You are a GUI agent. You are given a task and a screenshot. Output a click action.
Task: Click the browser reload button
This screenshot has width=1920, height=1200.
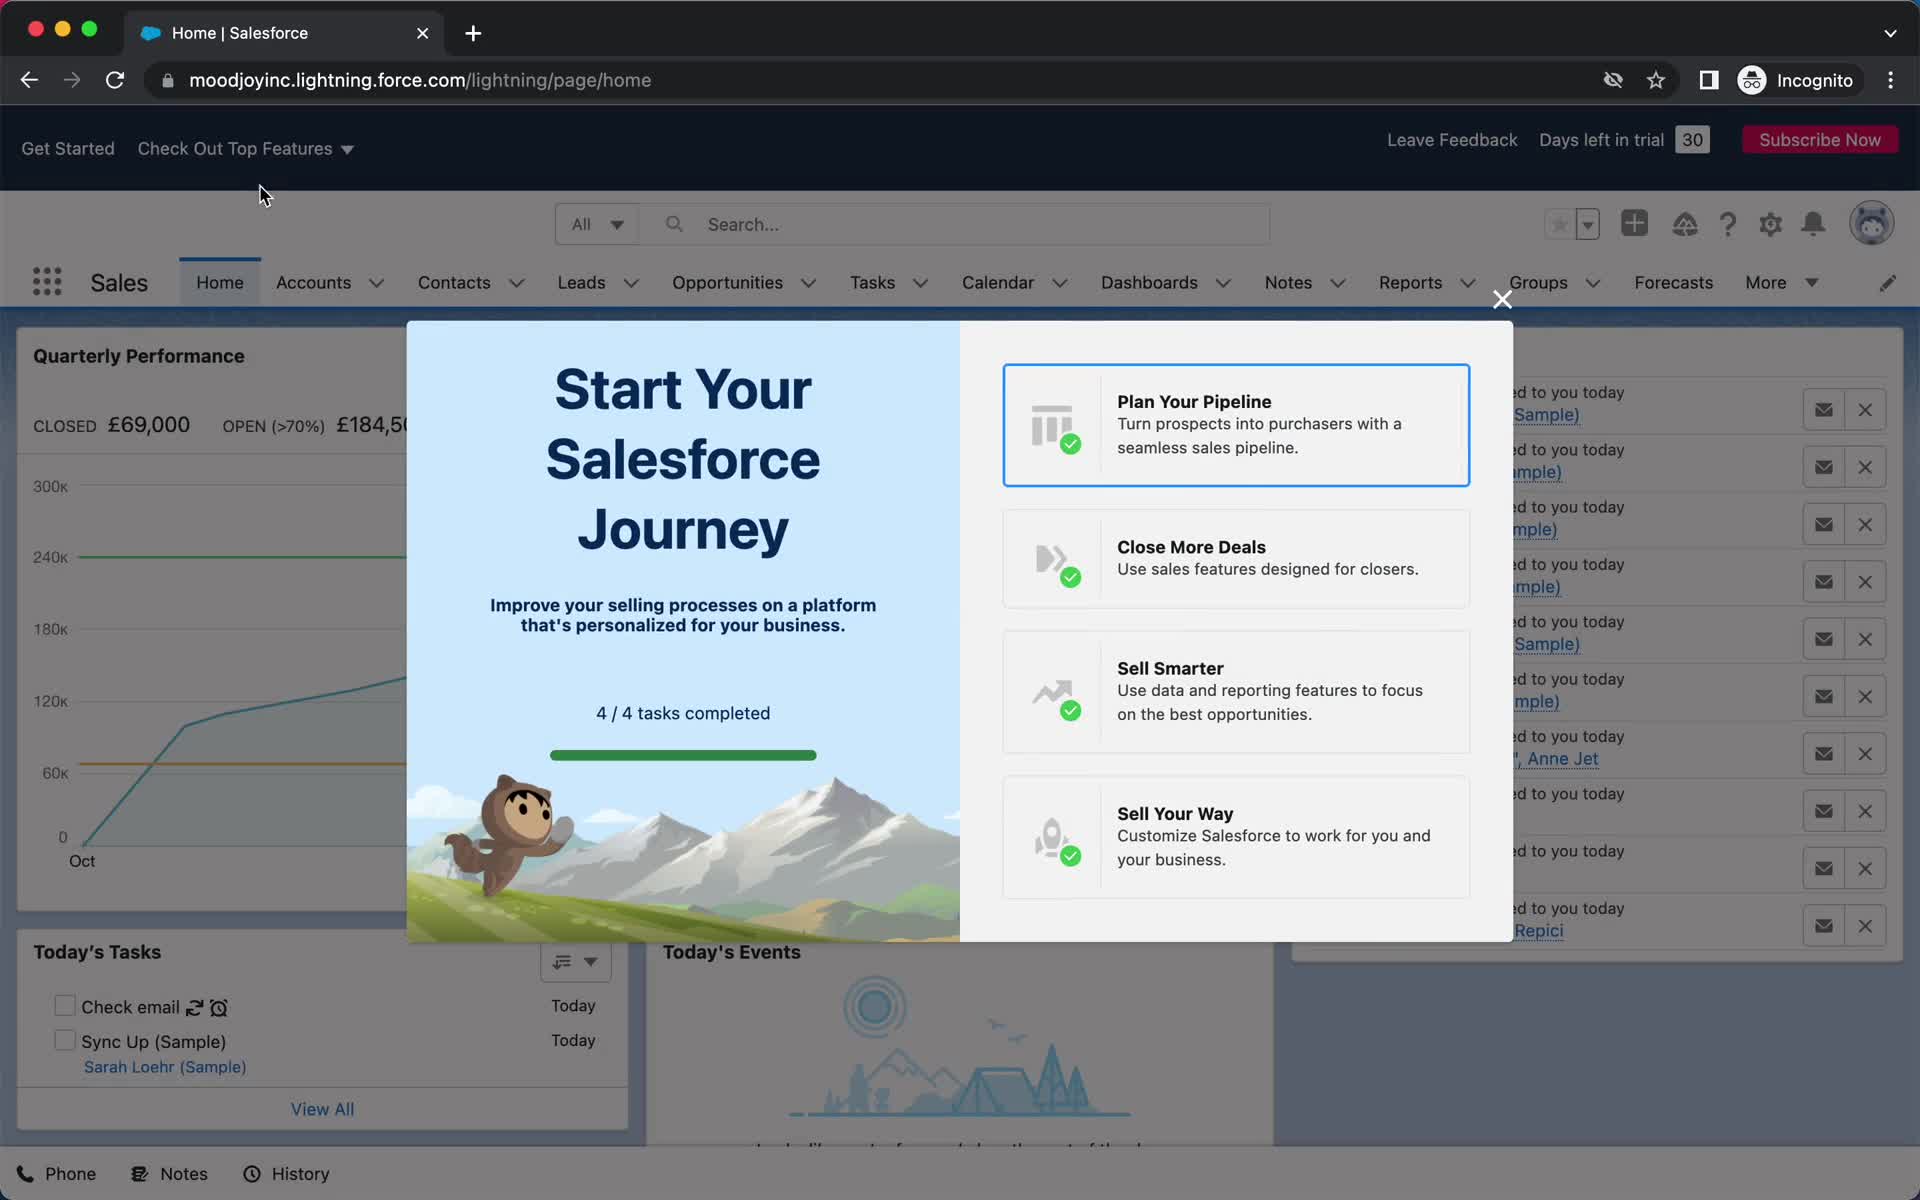pyautogui.click(x=115, y=80)
